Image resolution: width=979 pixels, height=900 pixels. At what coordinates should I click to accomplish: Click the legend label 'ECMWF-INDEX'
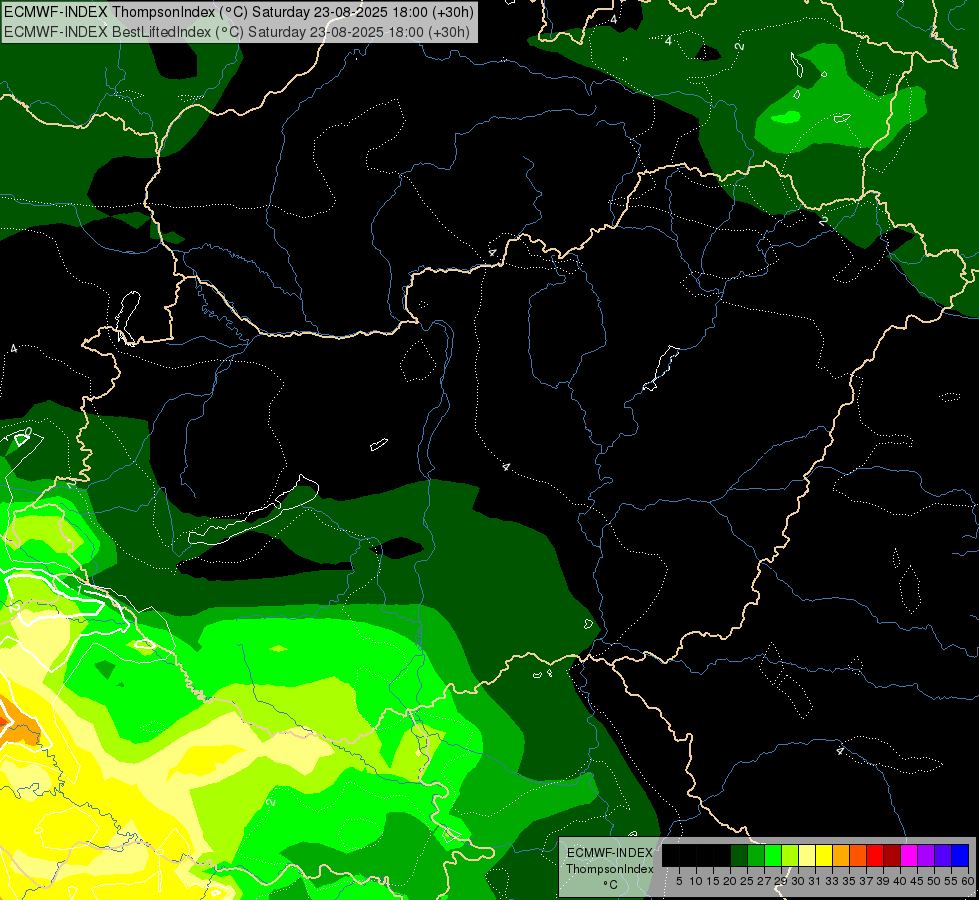[x=610, y=853]
